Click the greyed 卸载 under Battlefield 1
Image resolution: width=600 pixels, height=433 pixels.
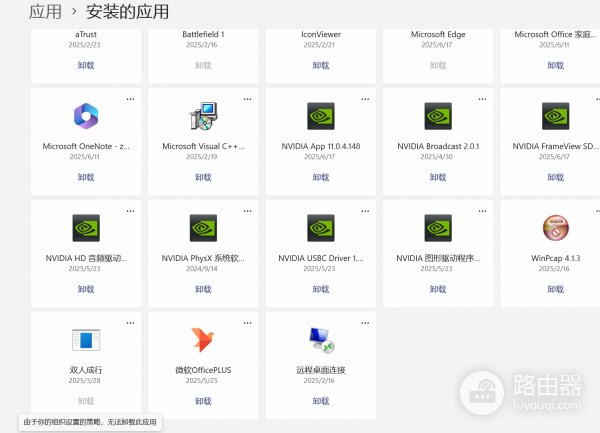[x=203, y=65]
